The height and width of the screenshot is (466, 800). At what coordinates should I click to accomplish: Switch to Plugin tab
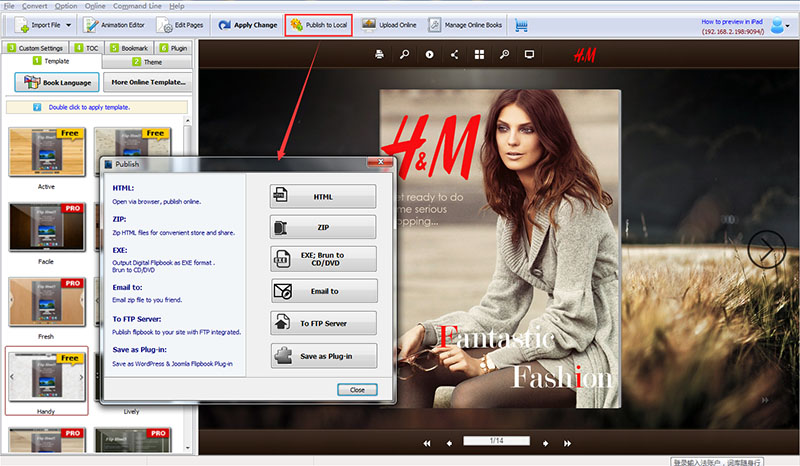pos(173,48)
